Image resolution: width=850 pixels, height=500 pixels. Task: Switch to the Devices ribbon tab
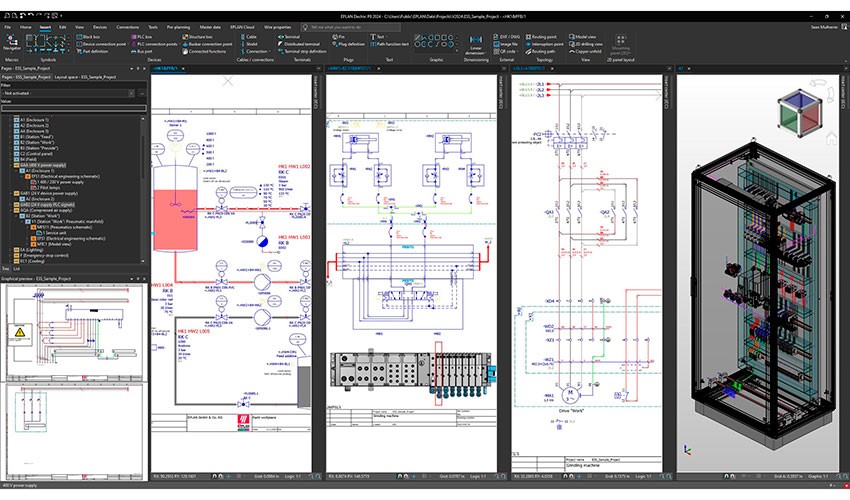point(100,27)
